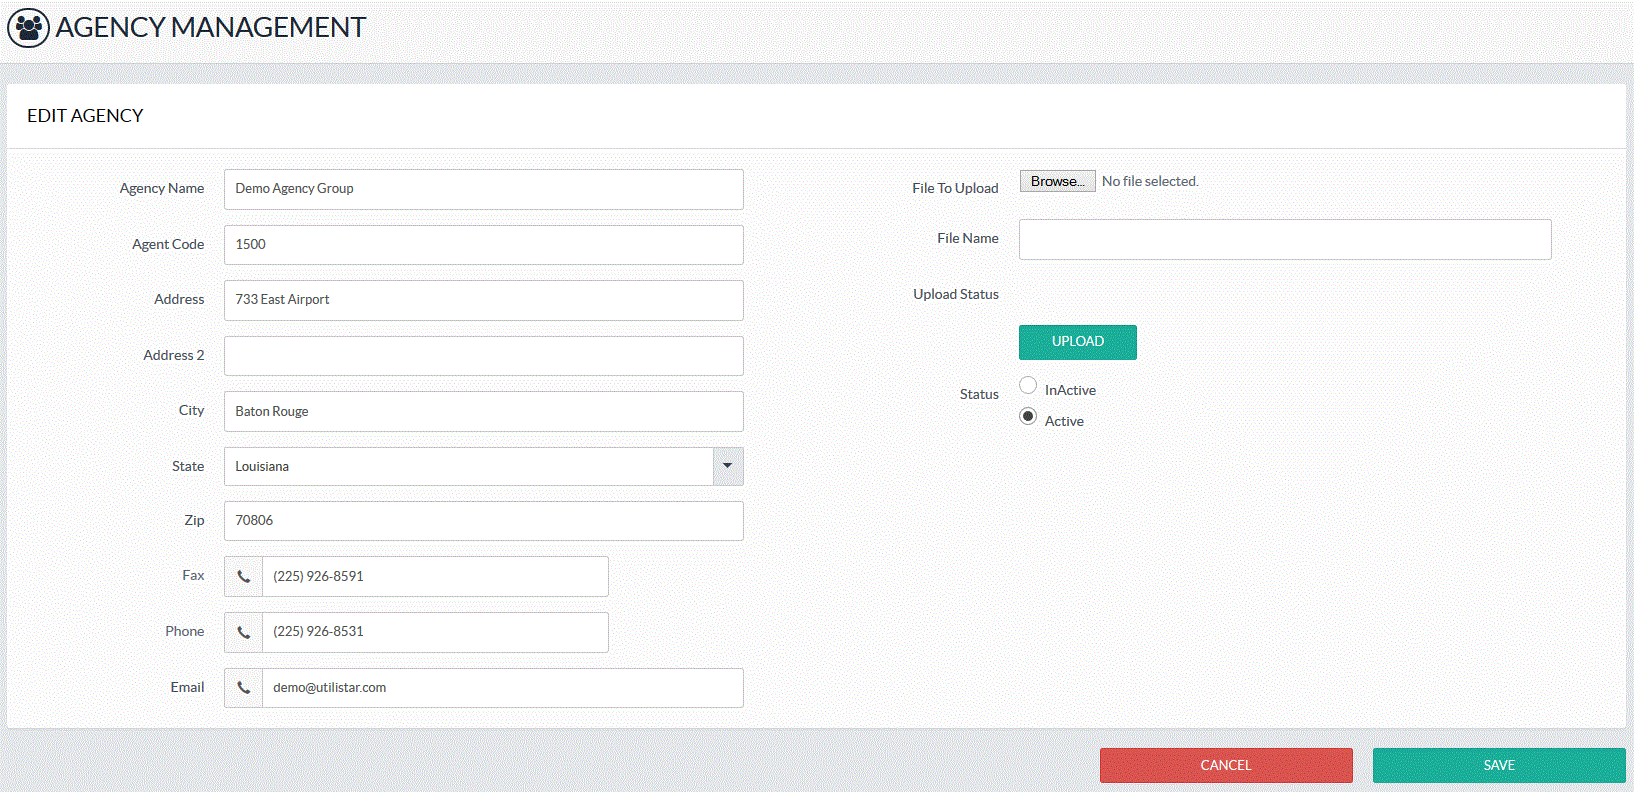Click the 'InActive' radio label text
1634x792 pixels.
click(x=1070, y=390)
